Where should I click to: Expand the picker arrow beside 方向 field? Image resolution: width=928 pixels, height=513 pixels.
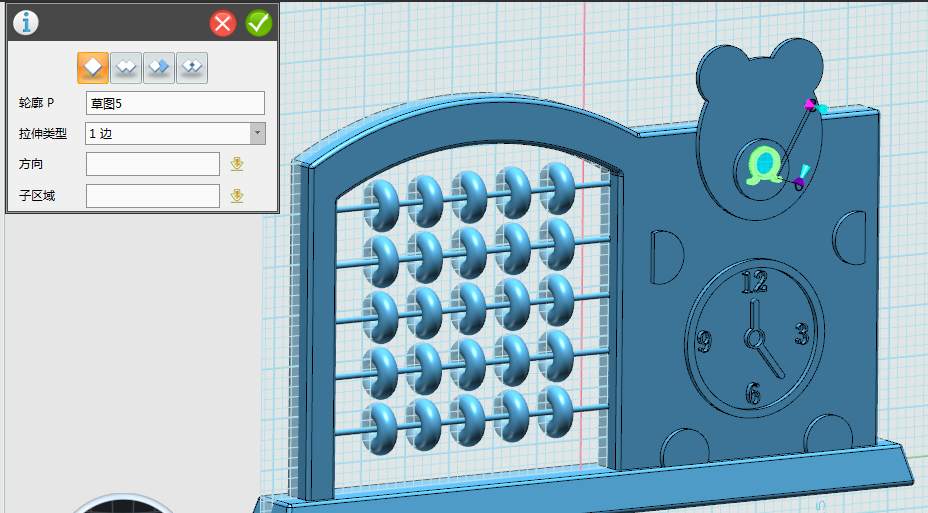click(x=237, y=164)
